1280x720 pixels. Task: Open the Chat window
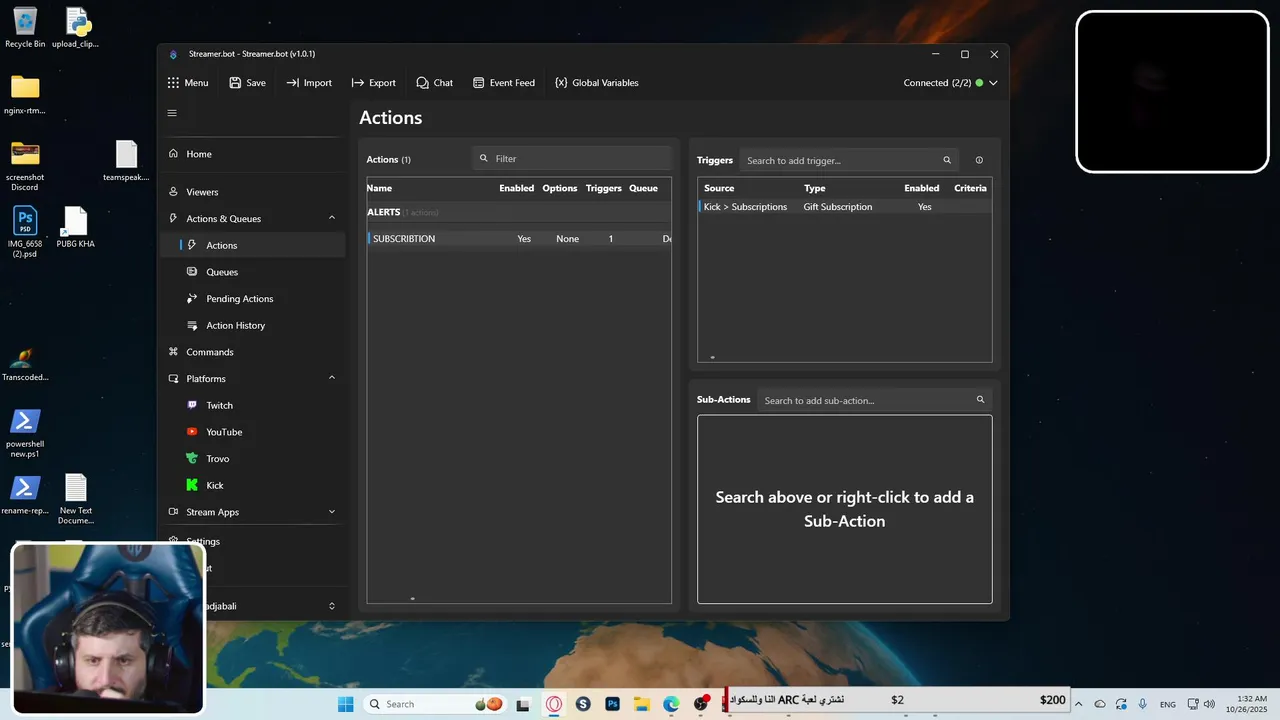(434, 83)
